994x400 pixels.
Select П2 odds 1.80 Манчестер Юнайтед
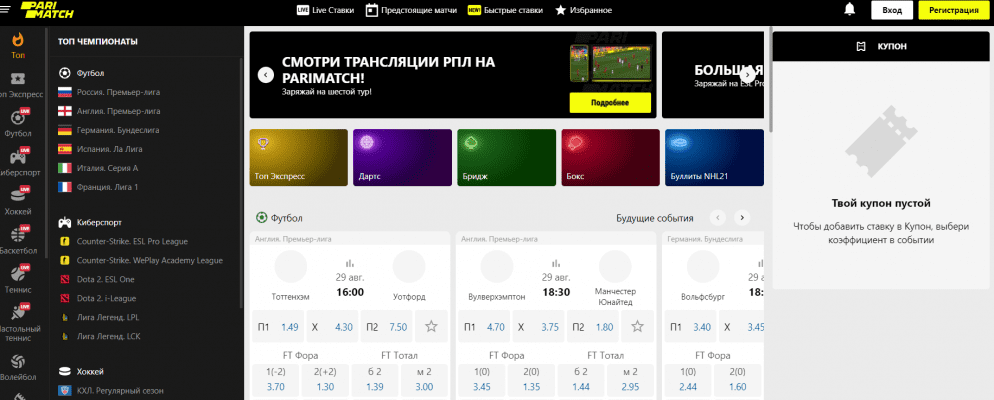(x=592, y=326)
